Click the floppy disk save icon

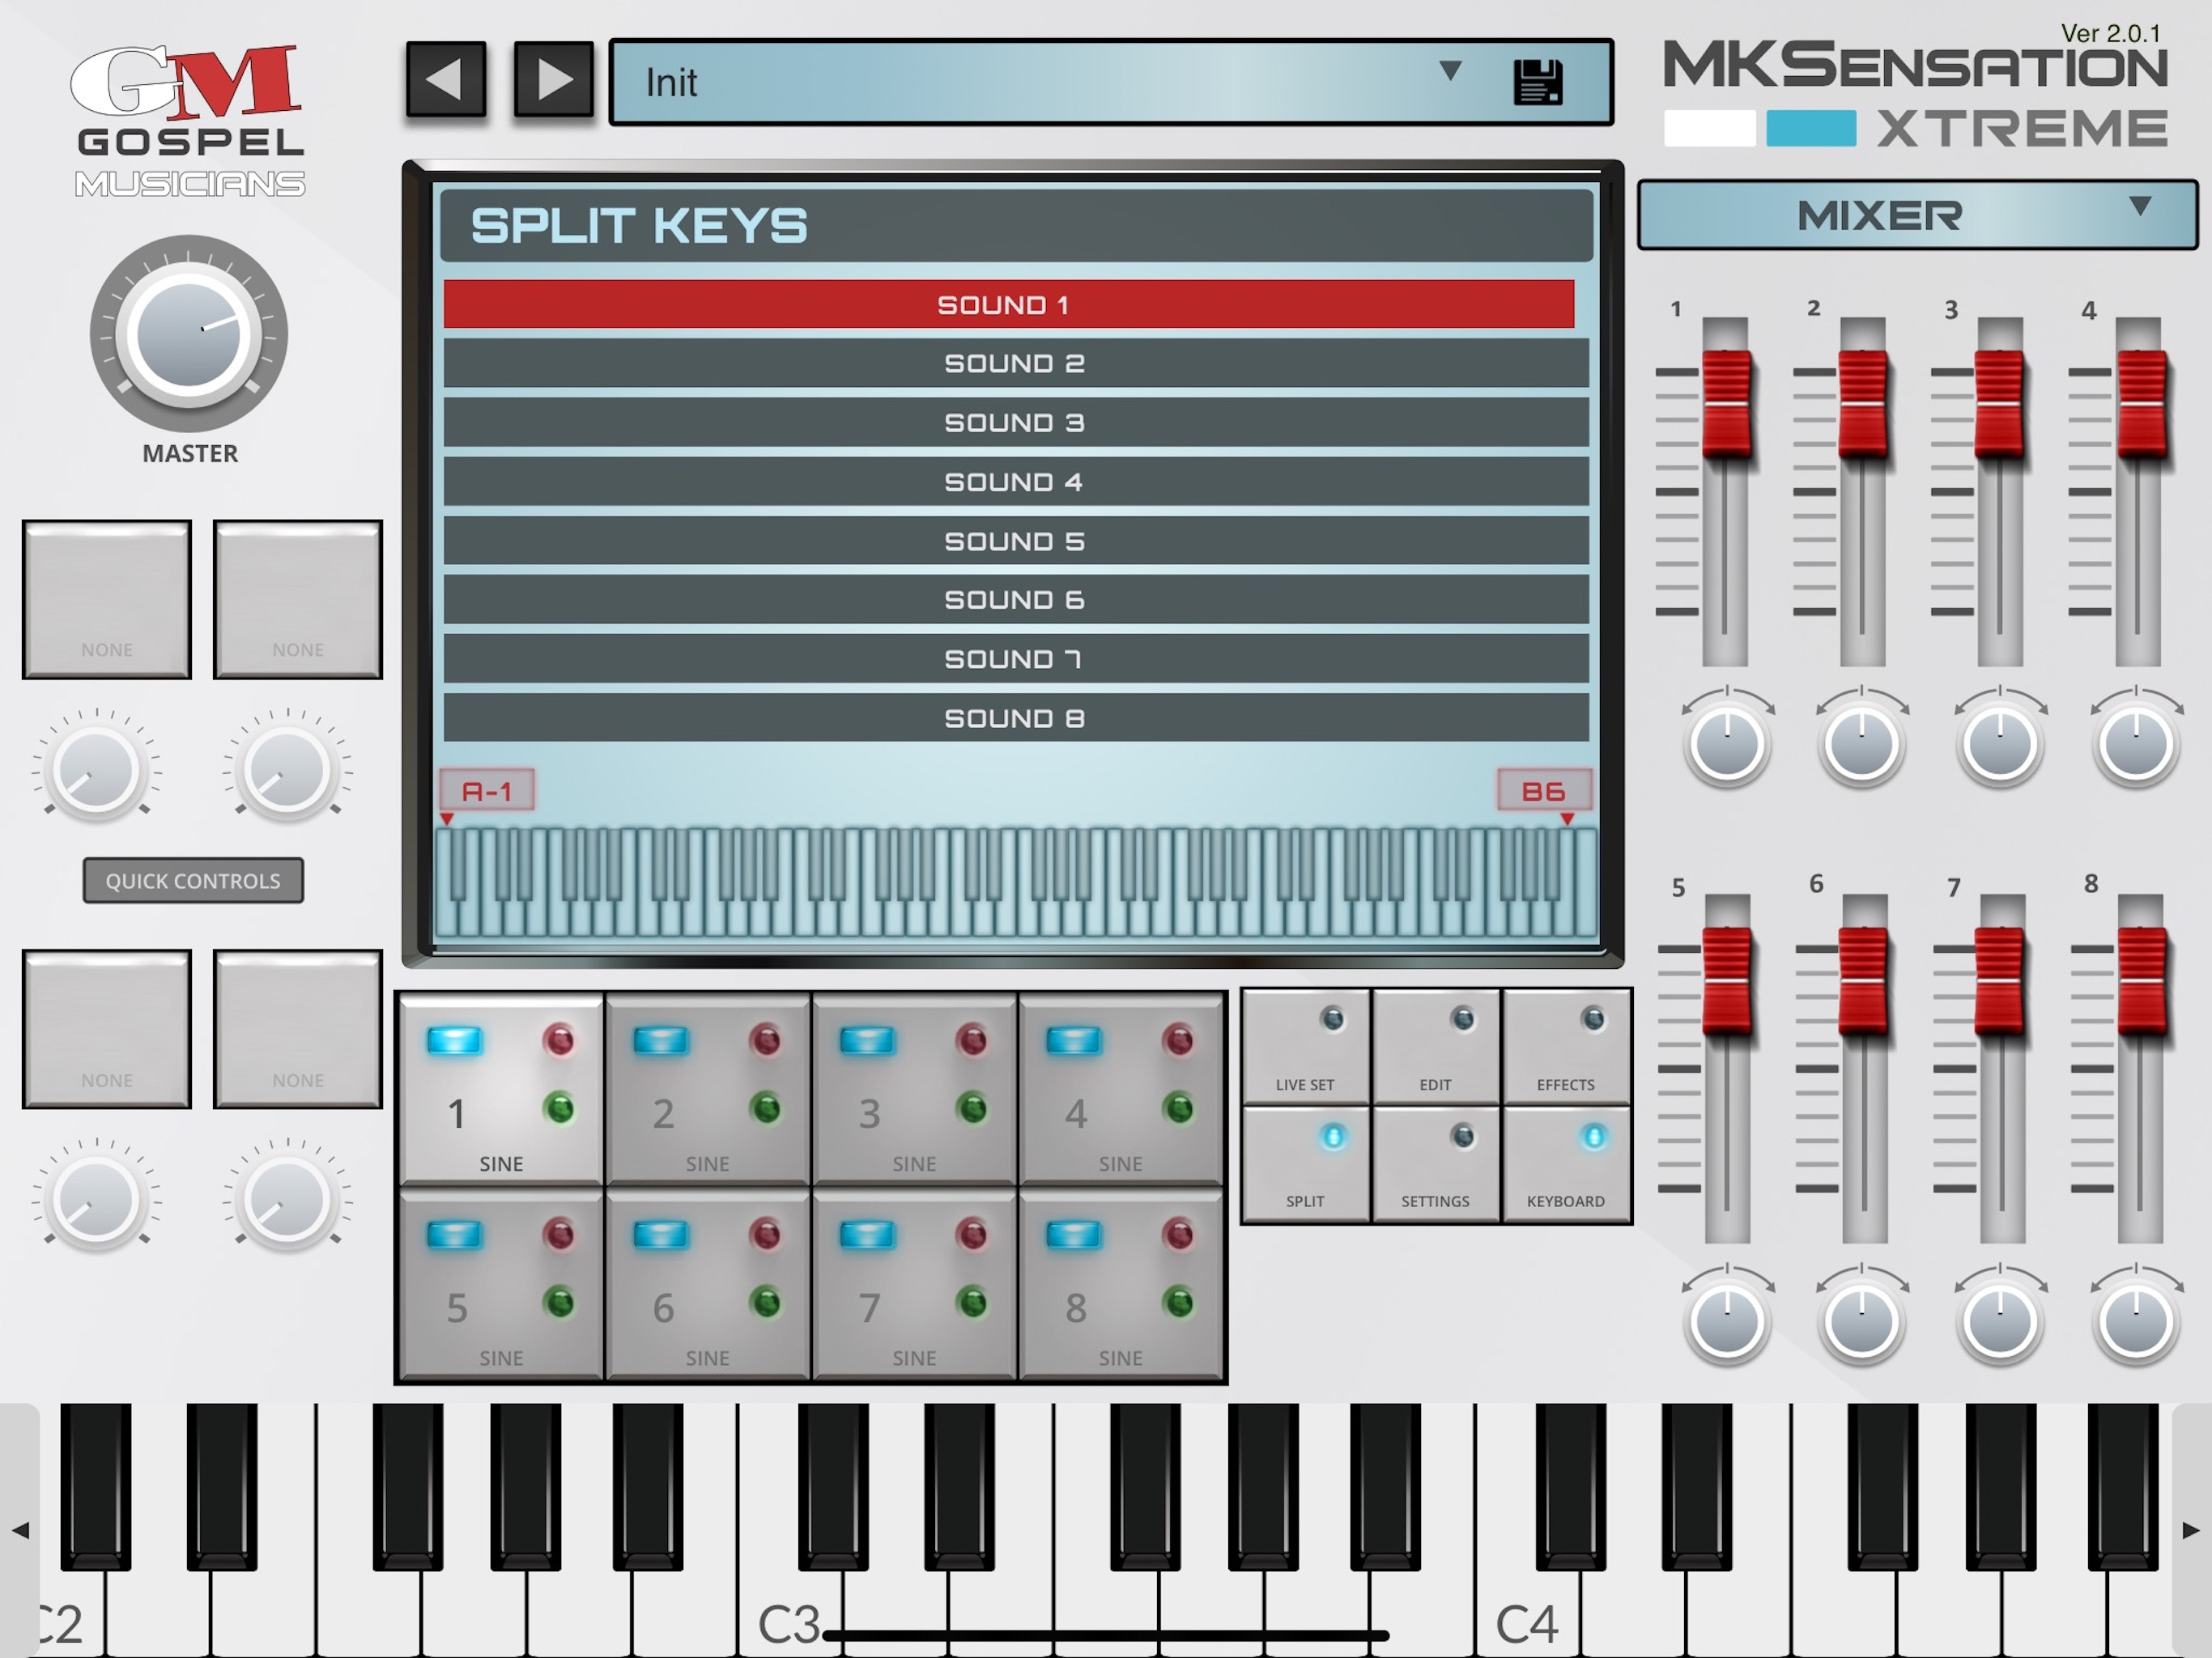point(1537,82)
